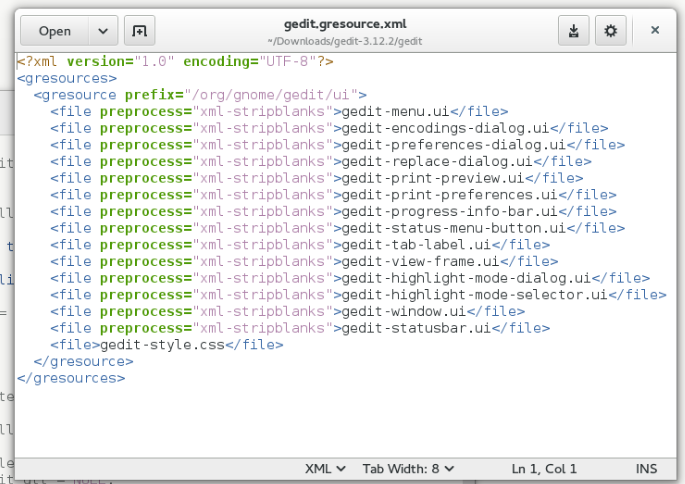Image resolution: width=685 pixels, height=484 pixels.
Task: Click the Open button
Action: (55, 31)
